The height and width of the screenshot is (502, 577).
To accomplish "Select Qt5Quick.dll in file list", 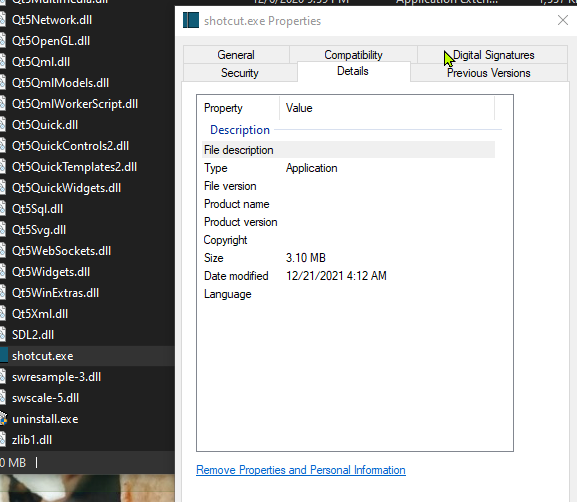I will pos(45,125).
